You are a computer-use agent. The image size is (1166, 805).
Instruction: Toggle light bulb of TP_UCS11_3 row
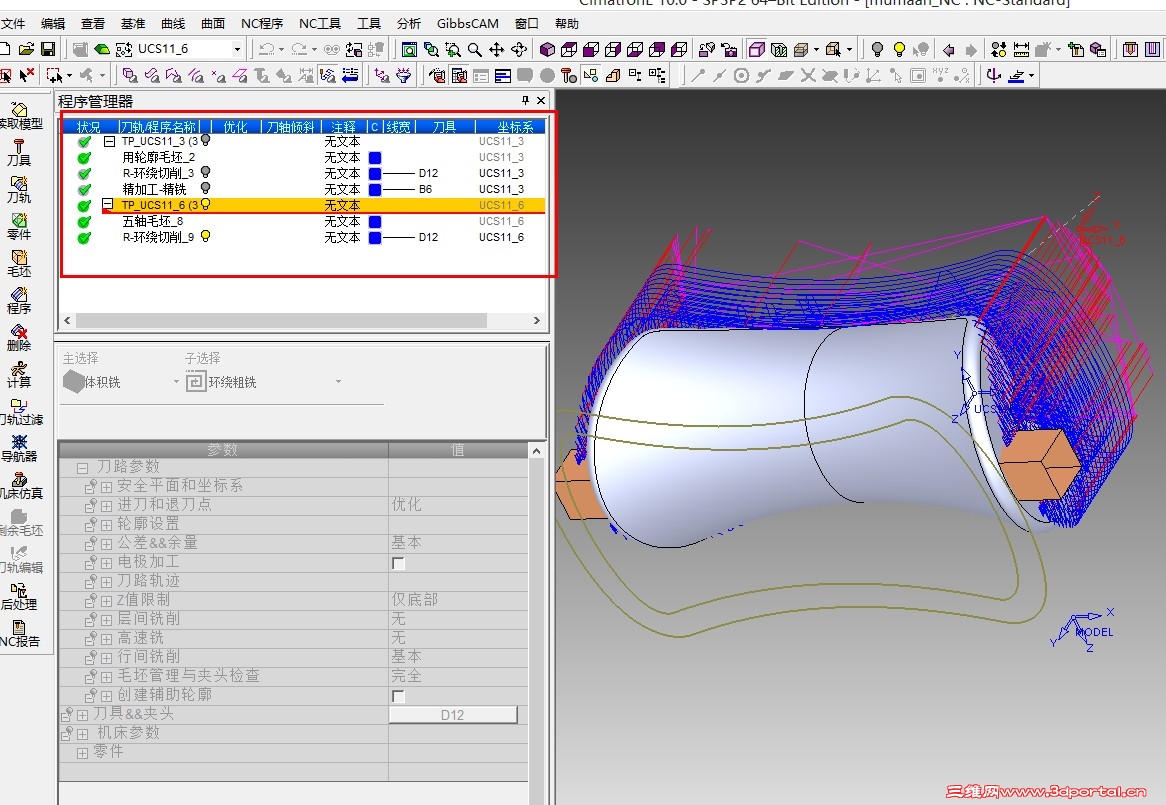205,140
